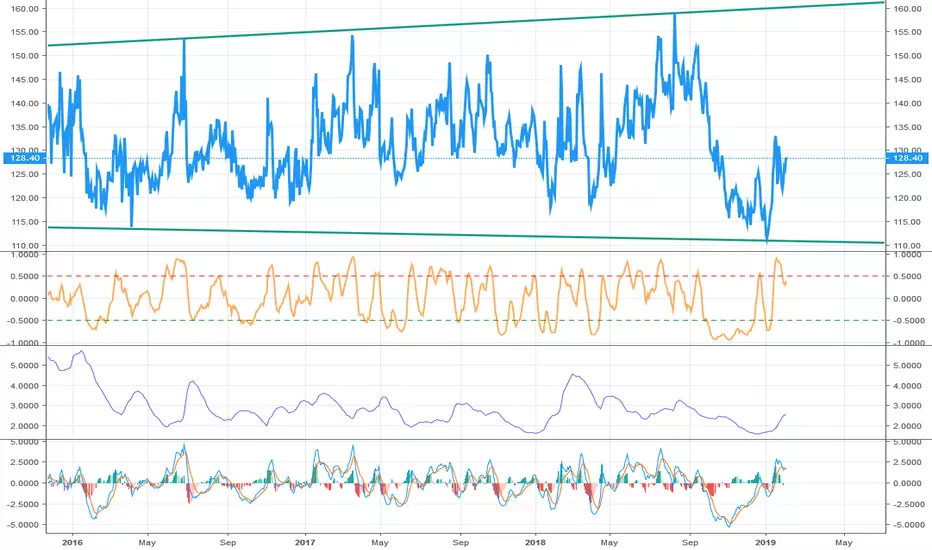Click the 128.40 price tag on left axis
Screen dimensions: 932x550
pos(24,158)
